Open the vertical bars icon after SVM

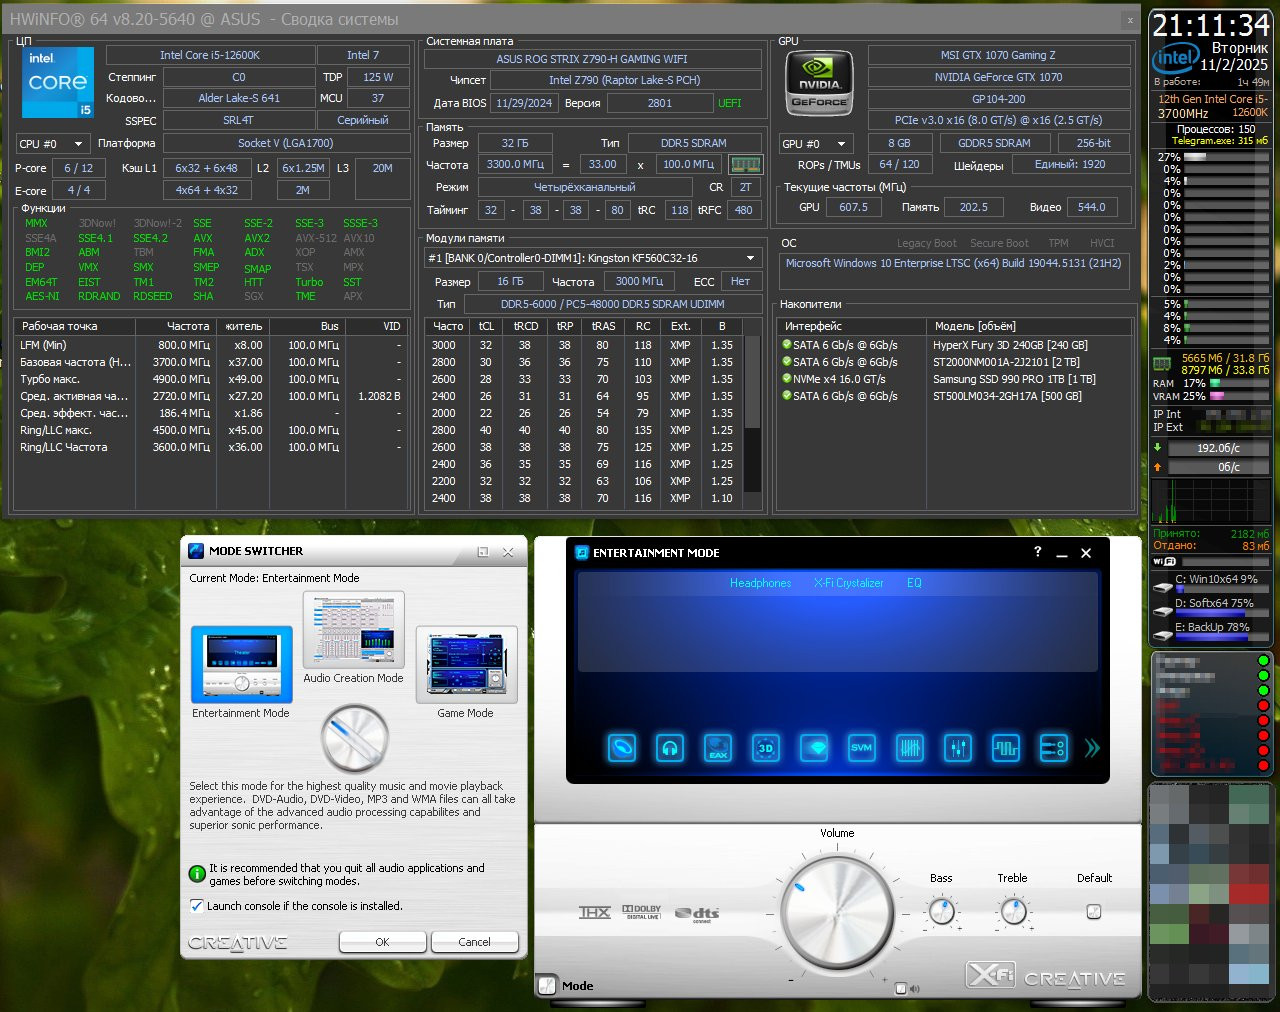tap(910, 747)
